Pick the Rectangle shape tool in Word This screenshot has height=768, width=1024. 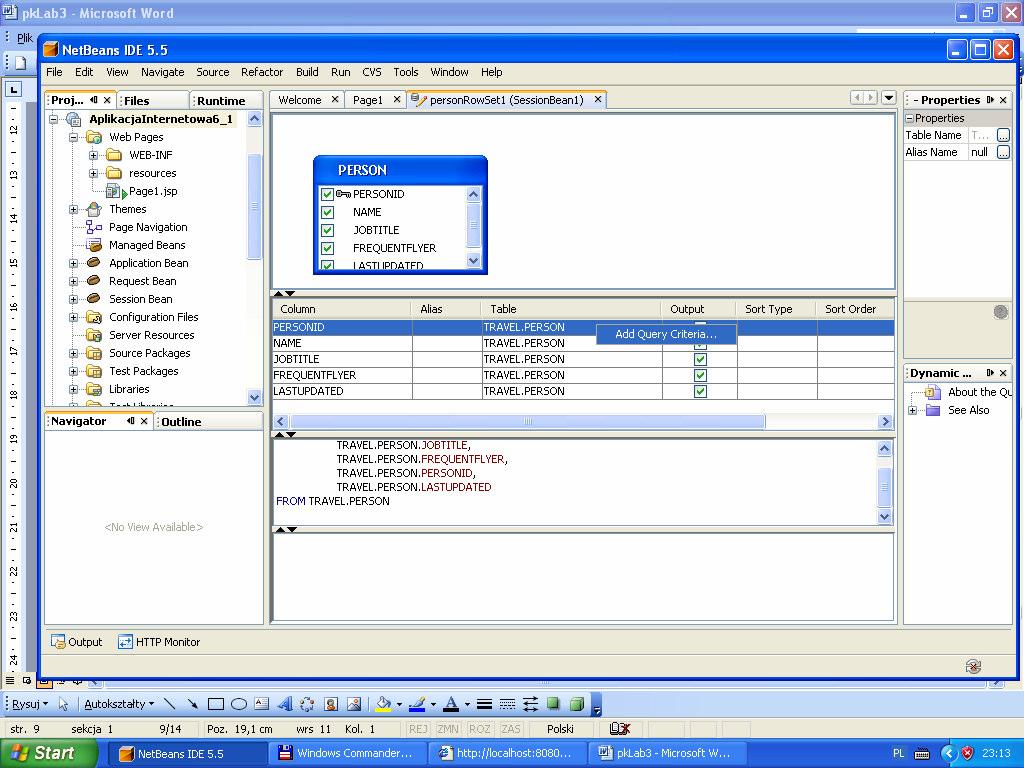(x=216, y=704)
